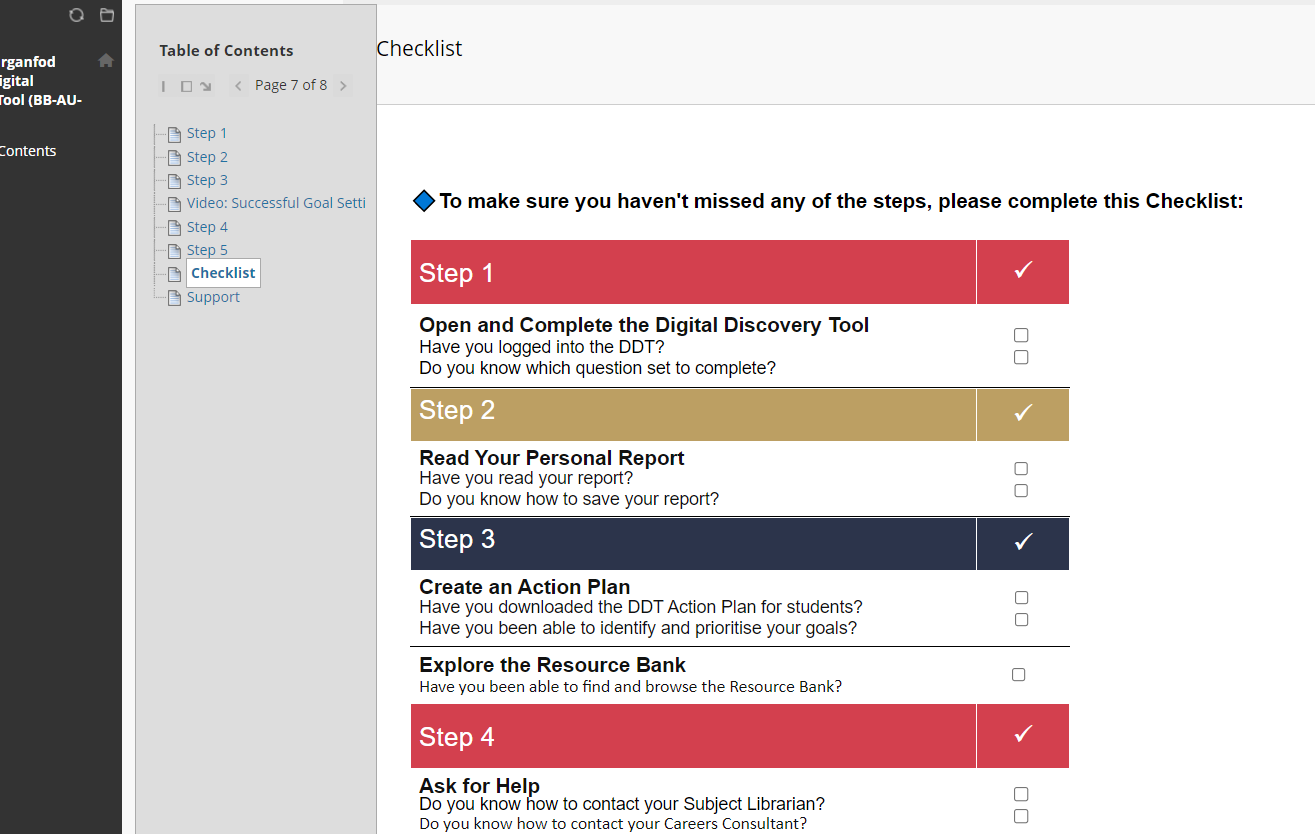The image size is (1315, 834).
Task: Open the Support page link
Action: pyautogui.click(x=213, y=297)
